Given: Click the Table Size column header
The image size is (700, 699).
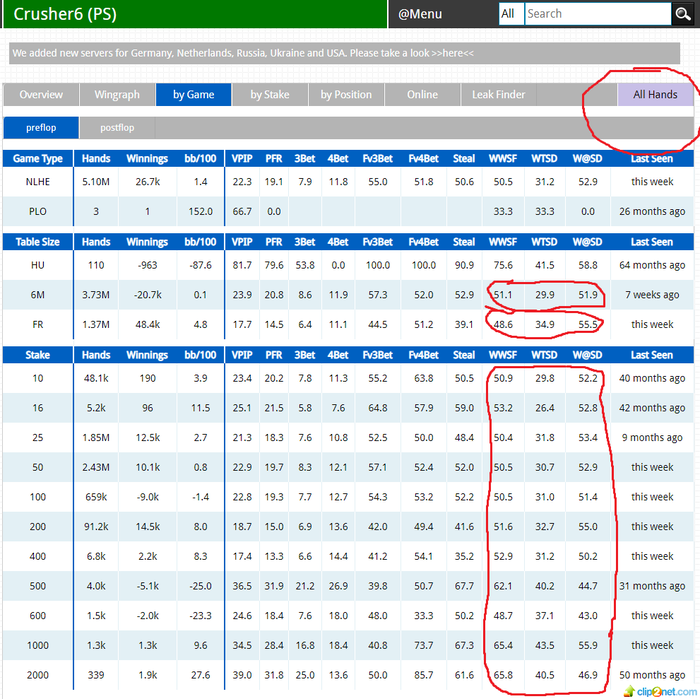Looking at the screenshot, I should click(38, 242).
